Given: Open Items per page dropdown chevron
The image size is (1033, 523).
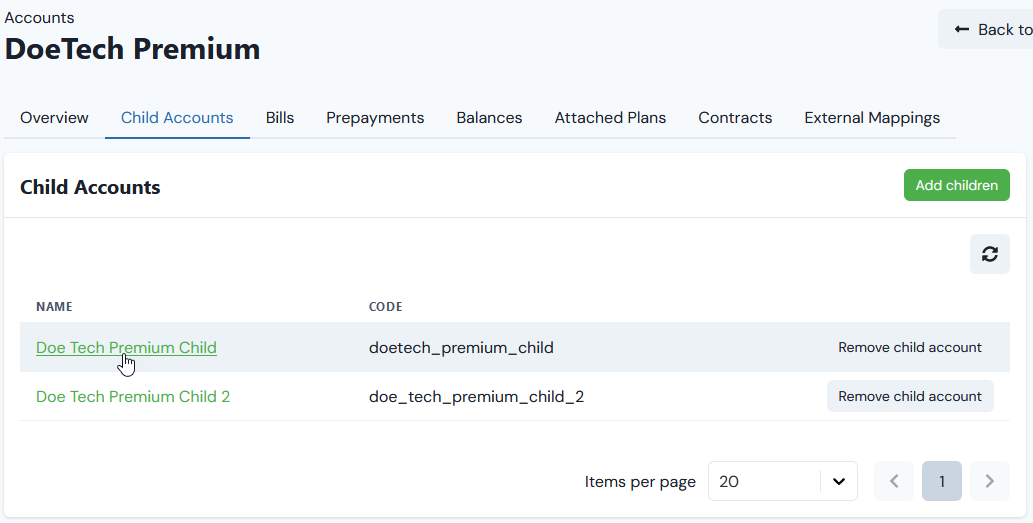Looking at the screenshot, I should (839, 482).
